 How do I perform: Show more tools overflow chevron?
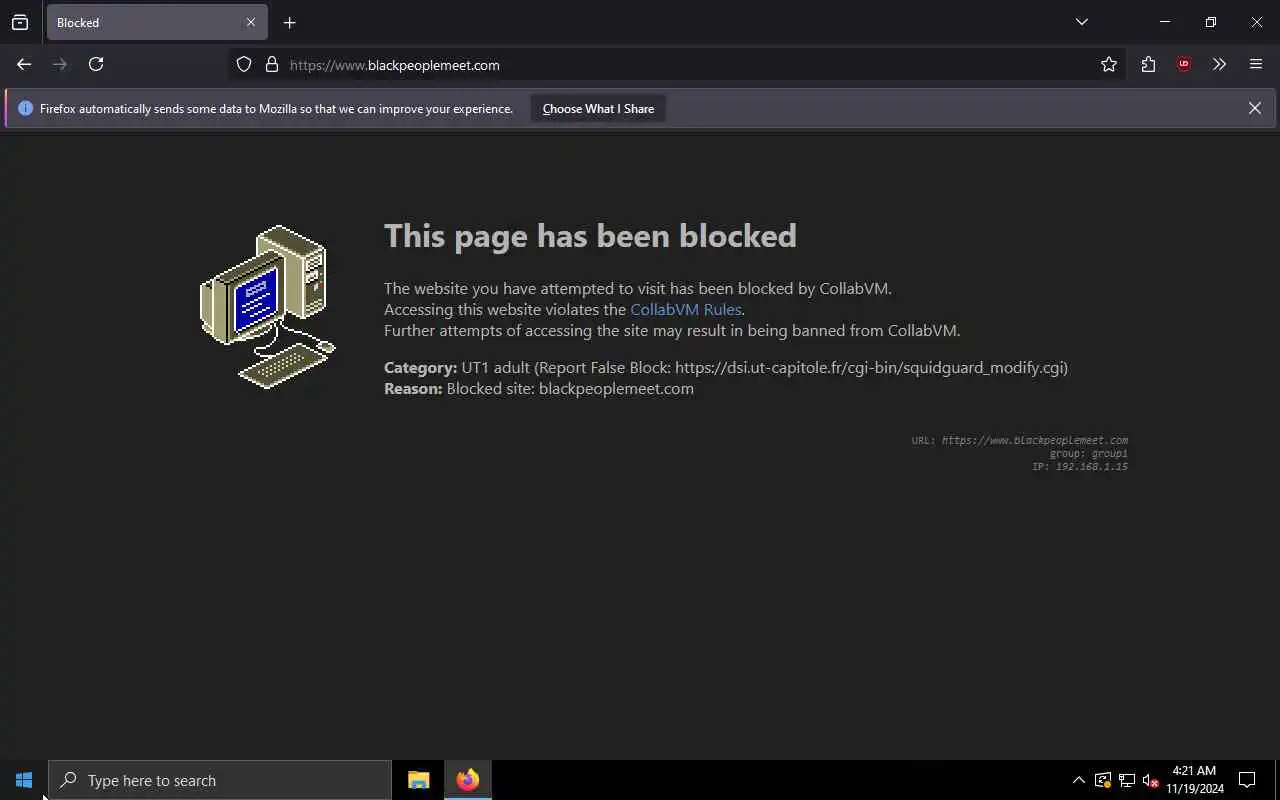pyautogui.click(x=1219, y=65)
